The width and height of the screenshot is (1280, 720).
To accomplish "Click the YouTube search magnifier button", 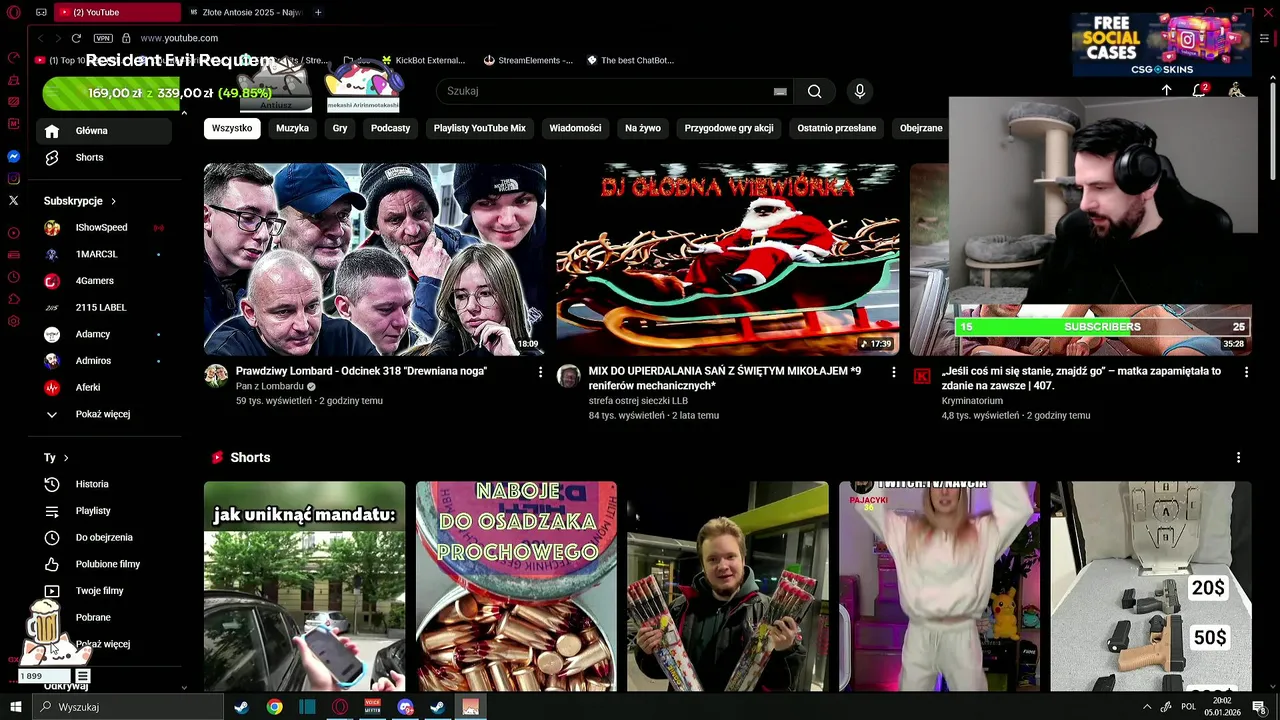I will tap(815, 91).
